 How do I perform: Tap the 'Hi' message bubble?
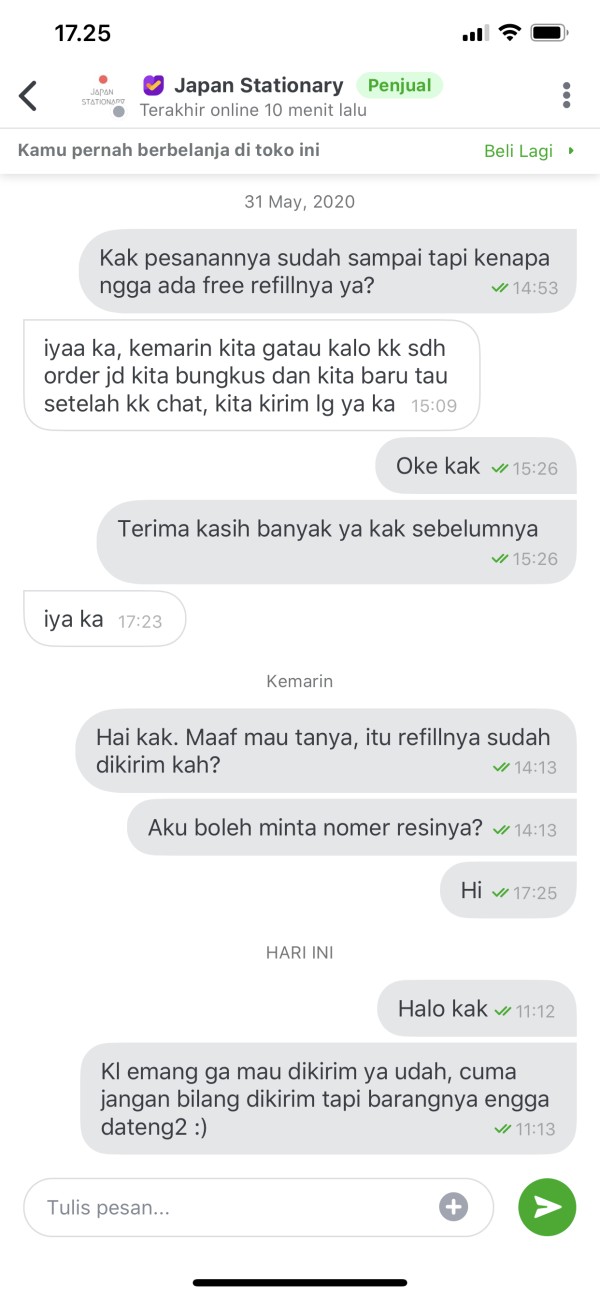(508, 890)
